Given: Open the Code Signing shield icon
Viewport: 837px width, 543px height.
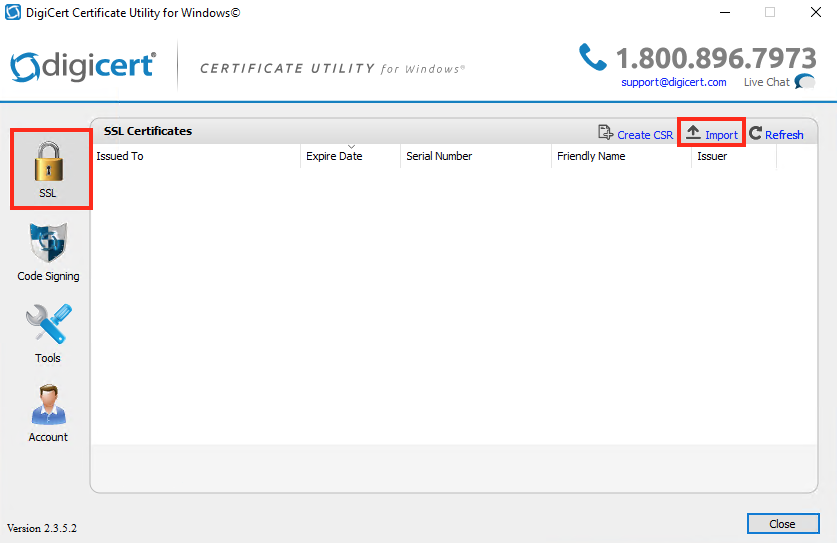Looking at the screenshot, I should coord(48,244).
